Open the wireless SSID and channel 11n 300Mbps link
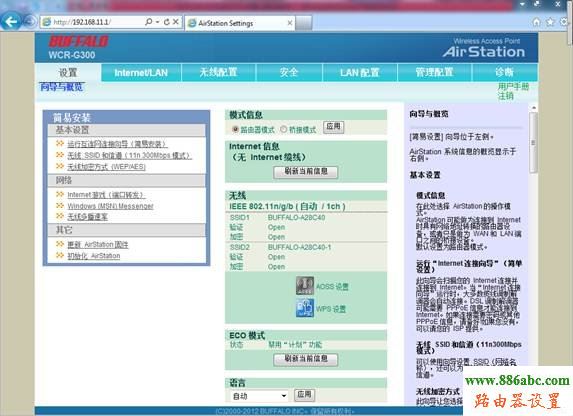This screenshot has height=416, width=573. click(x=129, y=155)
